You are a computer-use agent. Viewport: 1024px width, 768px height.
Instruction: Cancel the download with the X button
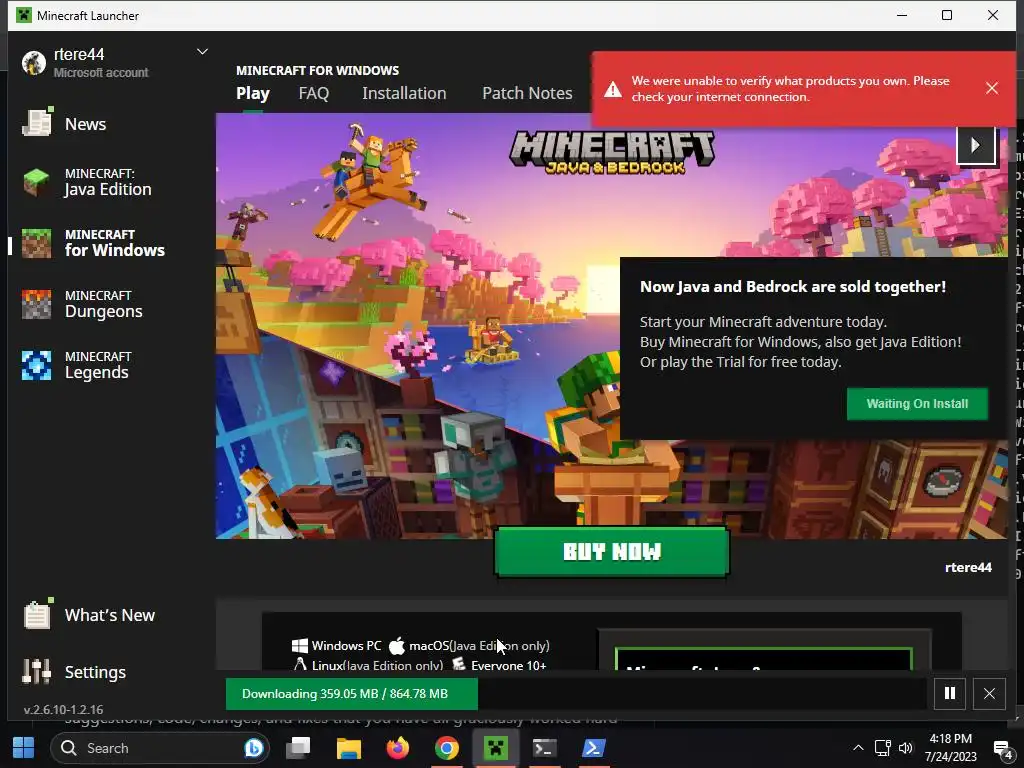[x=989, y=694]
